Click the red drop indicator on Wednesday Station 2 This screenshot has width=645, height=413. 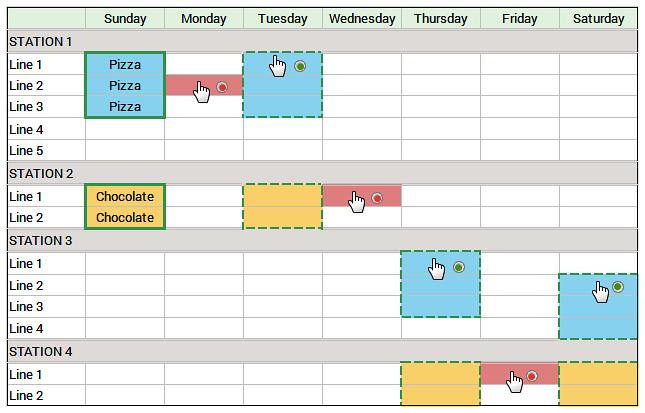[377, 198]
